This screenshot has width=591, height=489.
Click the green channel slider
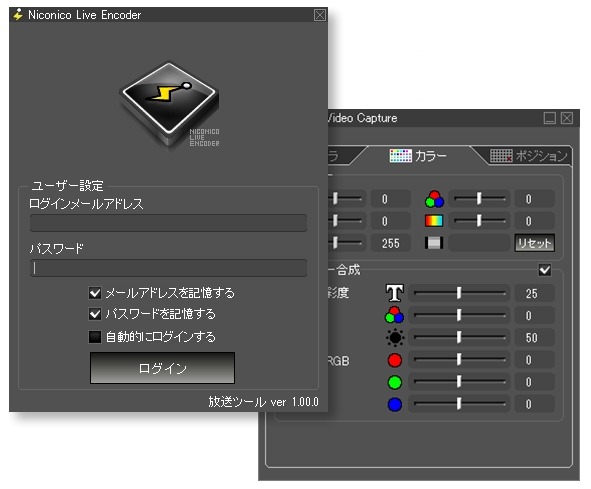pyautogui.click(x=459, y=382)
